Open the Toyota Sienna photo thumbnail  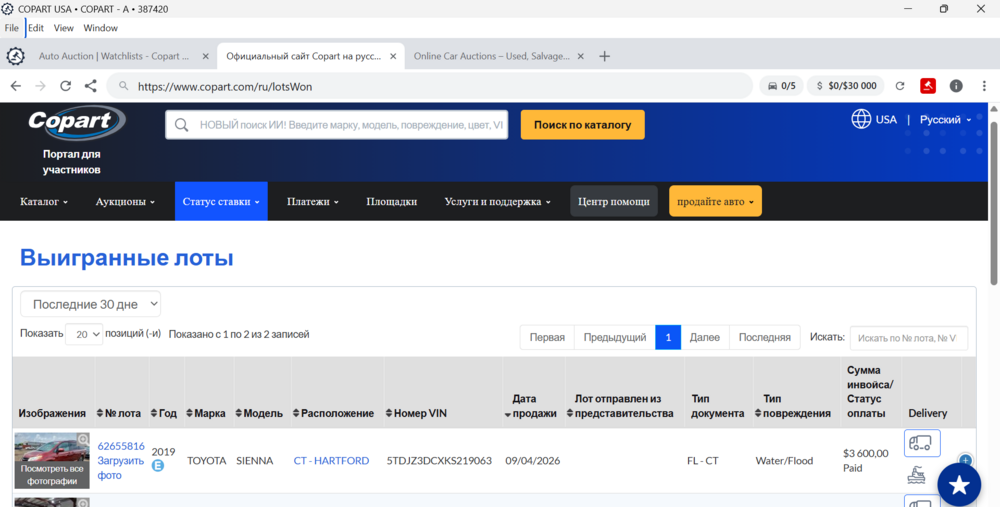click(x=52, y=460)
